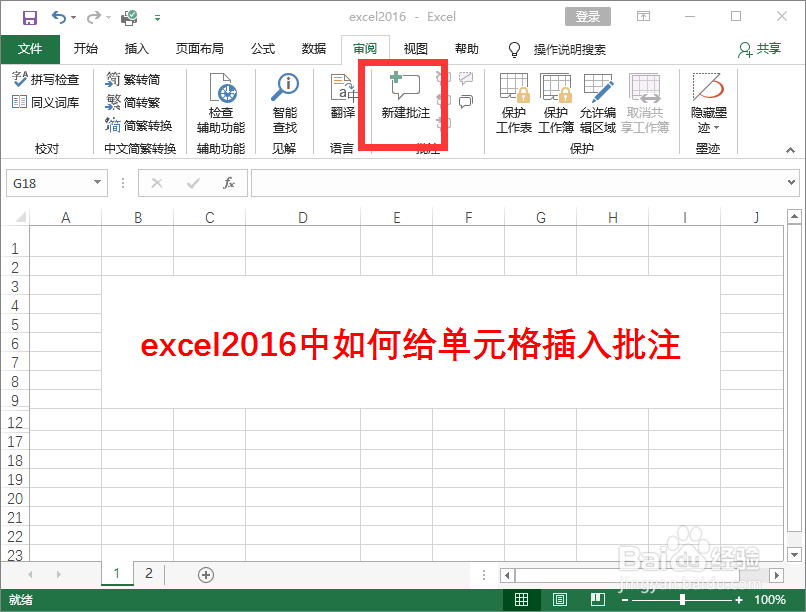The width and height of the screenshot is (806, 612).
Task: Click the 共享 Share button
Action: (760, 49)
